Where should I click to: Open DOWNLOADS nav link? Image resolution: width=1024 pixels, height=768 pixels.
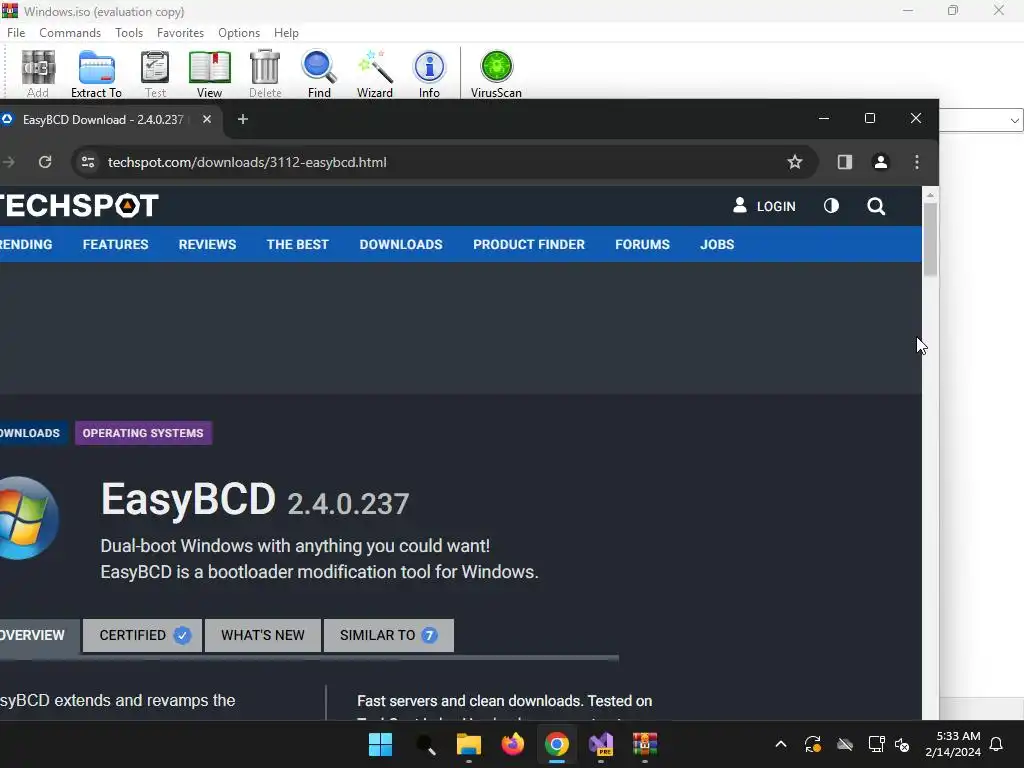point(401,244)
